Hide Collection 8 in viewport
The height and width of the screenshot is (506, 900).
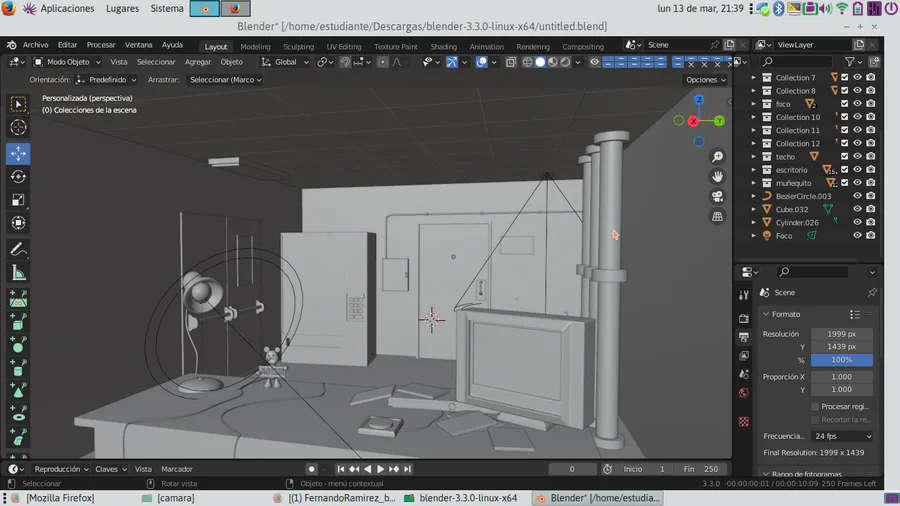coord(858,91)
